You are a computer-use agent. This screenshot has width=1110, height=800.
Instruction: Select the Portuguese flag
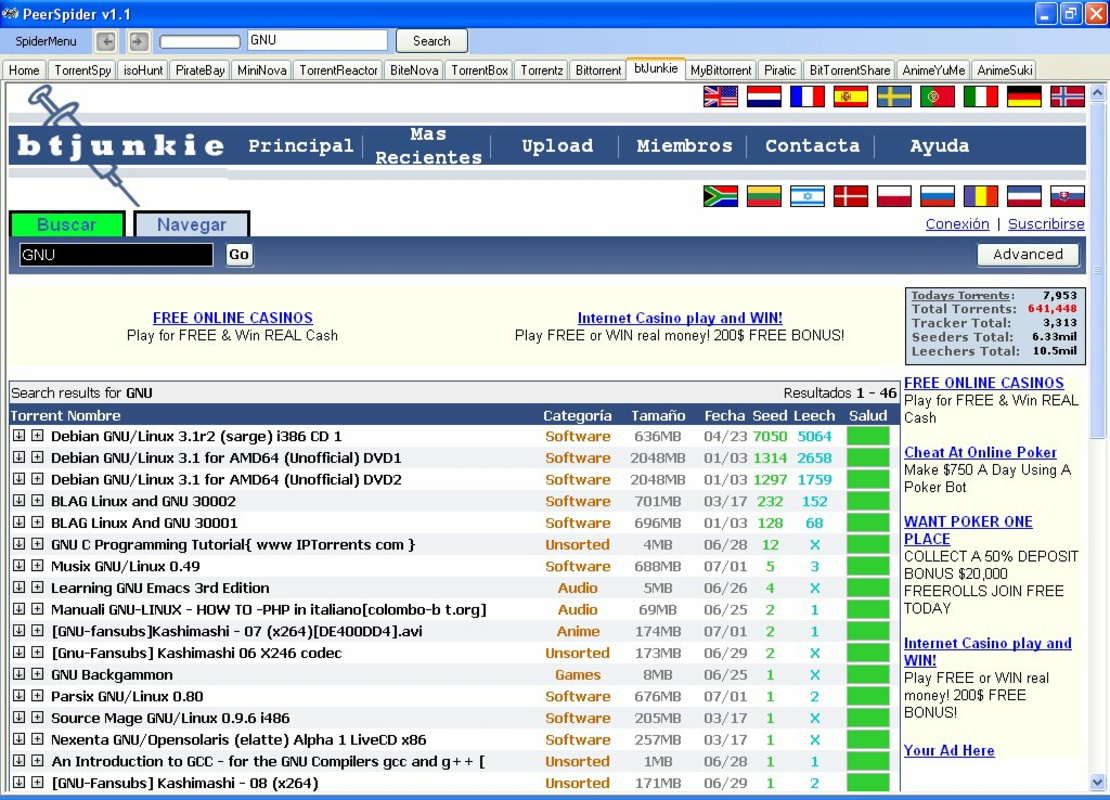click(937, 96)
